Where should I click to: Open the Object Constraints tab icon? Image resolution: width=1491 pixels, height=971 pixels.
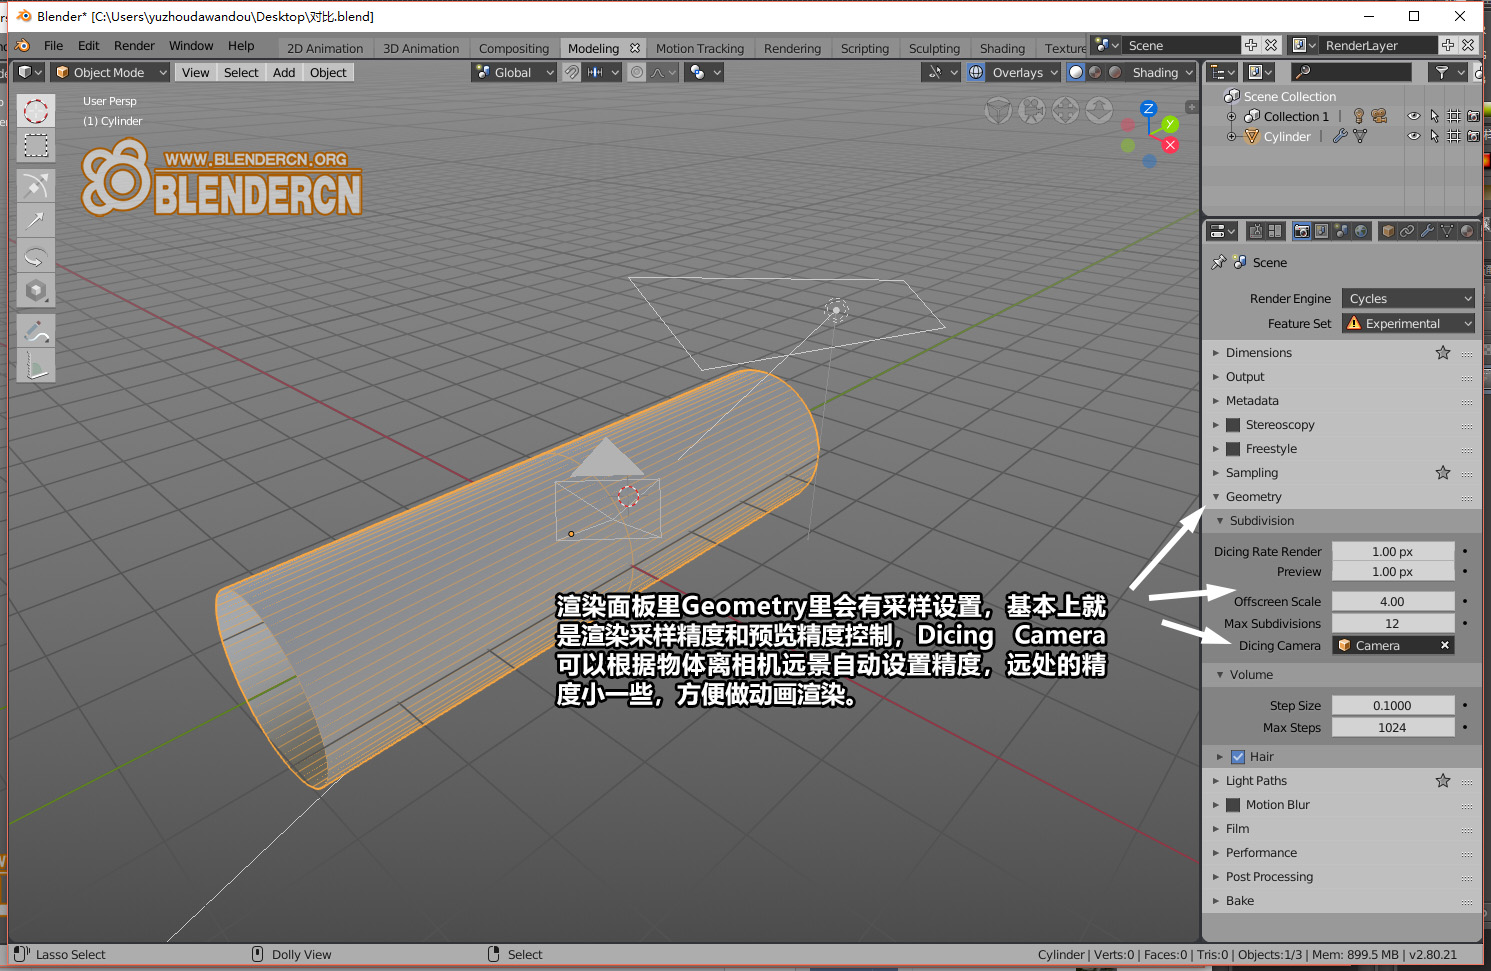[1407, 231]
